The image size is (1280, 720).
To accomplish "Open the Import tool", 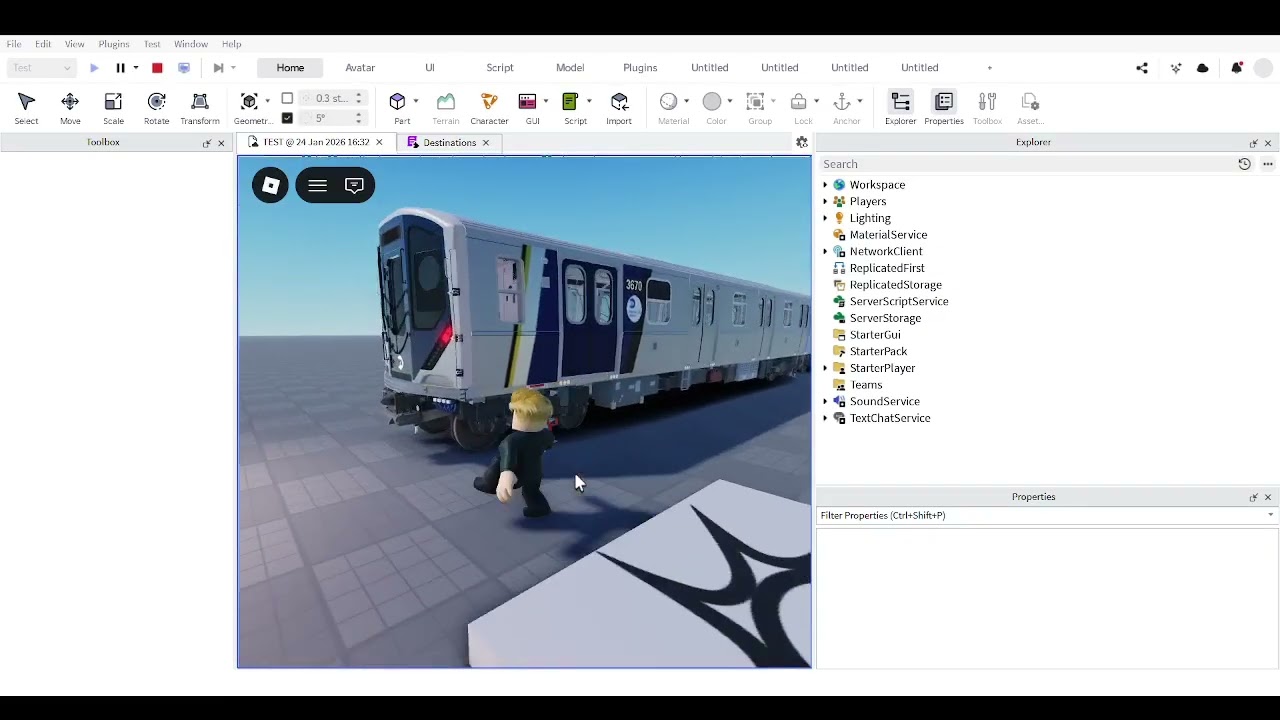I will coord(619,108).
